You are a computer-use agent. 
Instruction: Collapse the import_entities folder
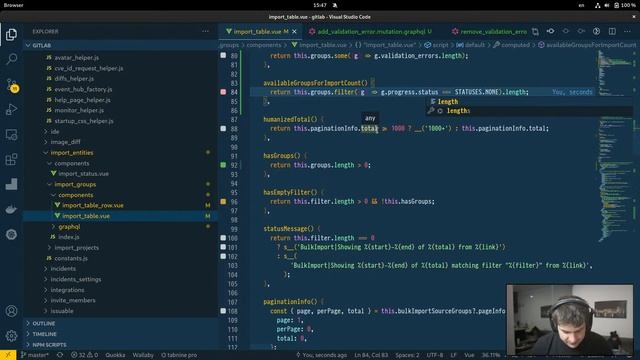(x=121, y=153)
